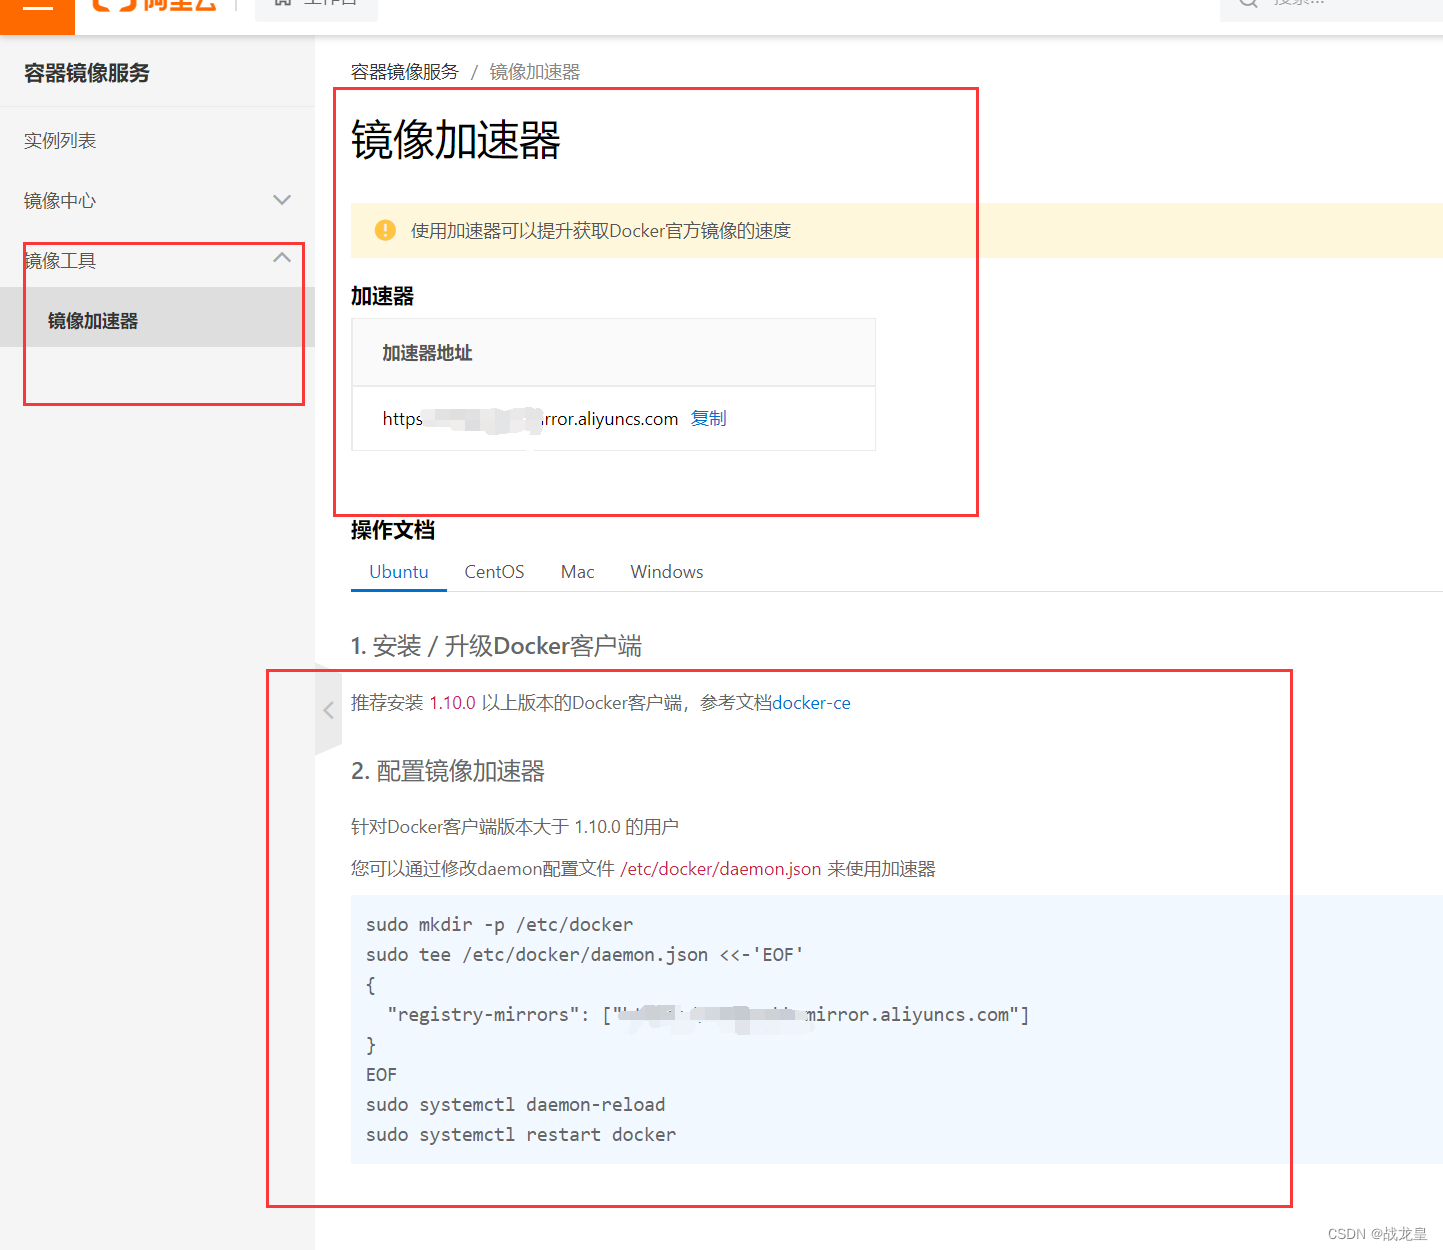The height and width of the screenshot is (1250, 1443).
Task: Click the 镜像加速器 page title
Action: tap(456, 140)
